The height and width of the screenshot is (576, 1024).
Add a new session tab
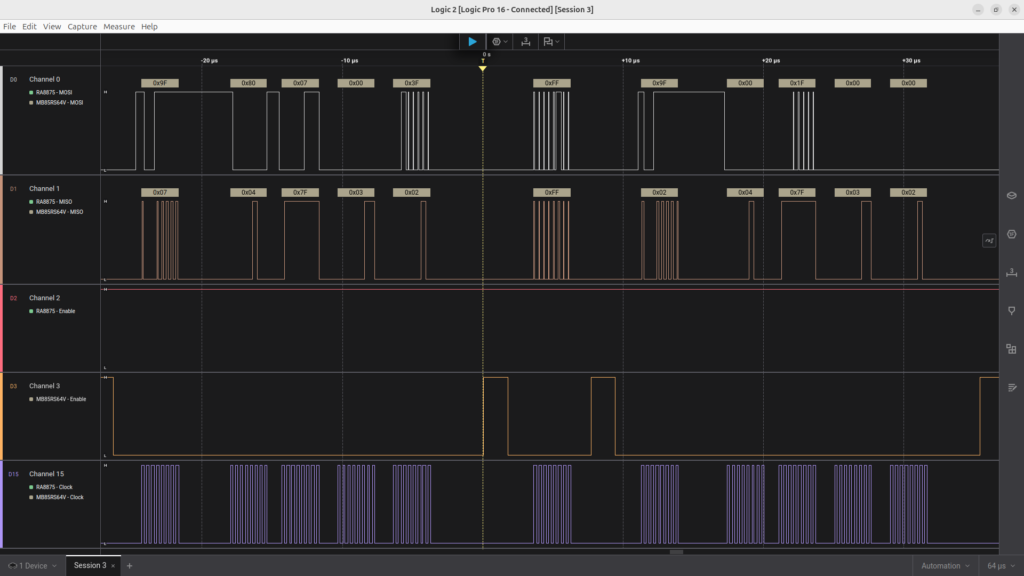coord(129,566)
